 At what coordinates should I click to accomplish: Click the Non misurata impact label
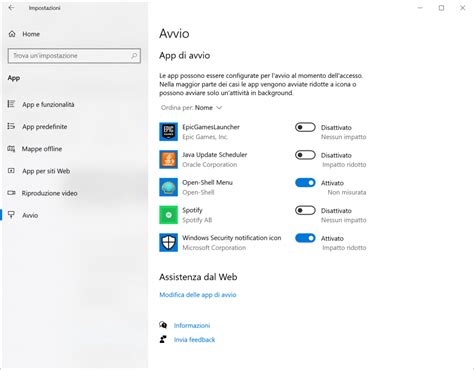(347, 192)
